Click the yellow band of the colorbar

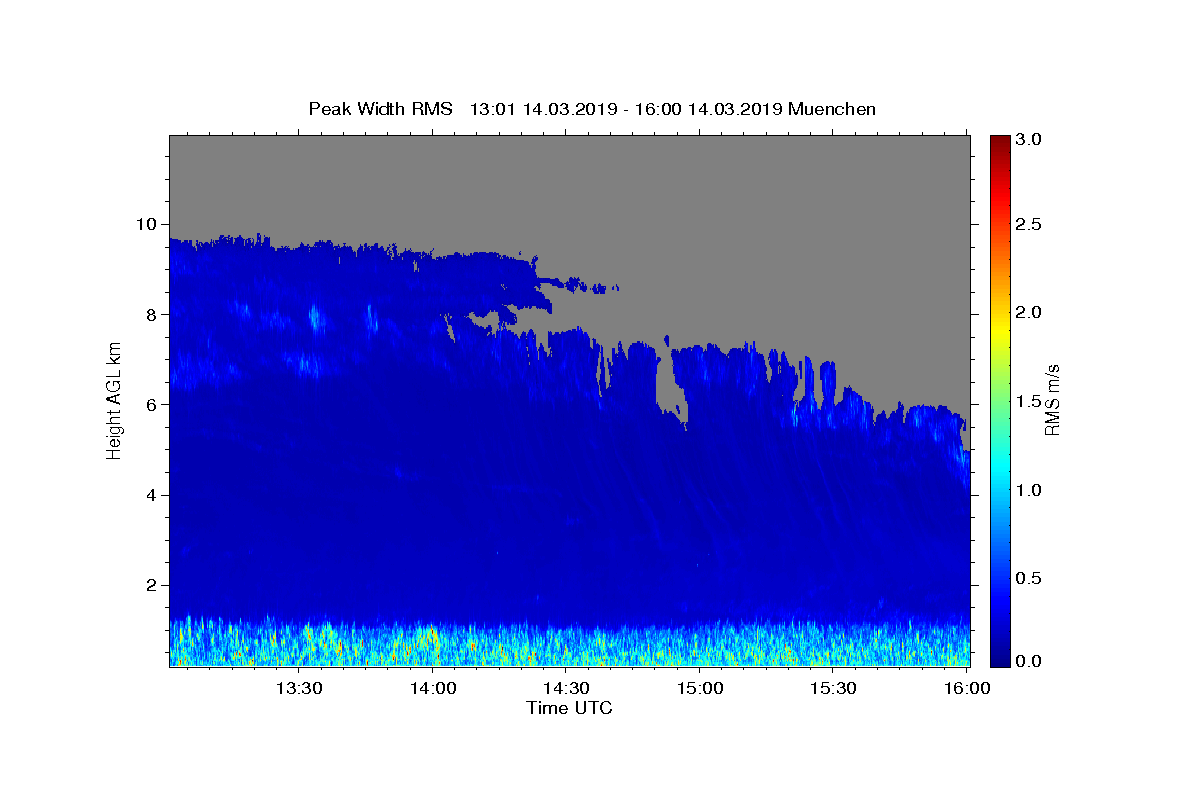point(1000,330)
